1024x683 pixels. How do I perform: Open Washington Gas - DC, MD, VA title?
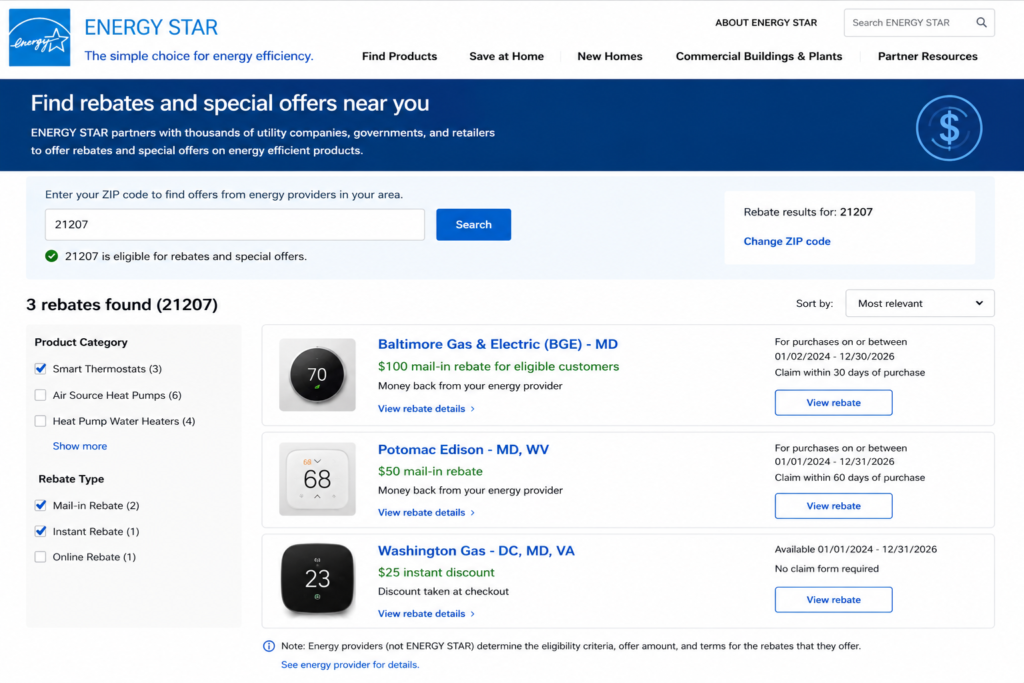(476, 550)
